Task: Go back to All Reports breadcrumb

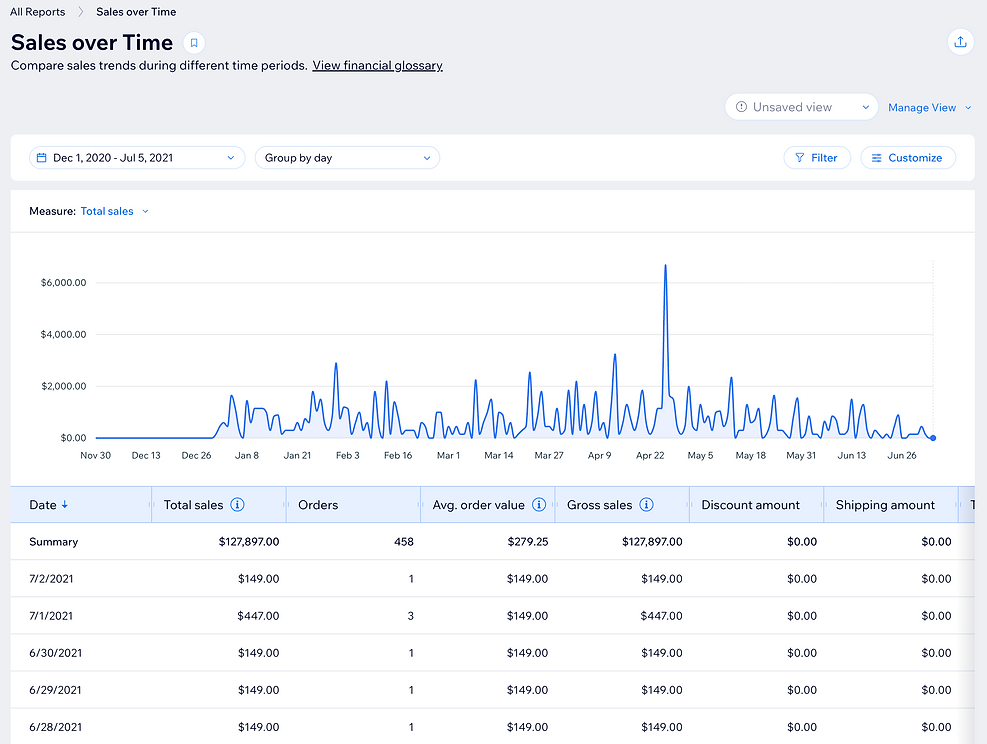Action: tap(38, 12)
